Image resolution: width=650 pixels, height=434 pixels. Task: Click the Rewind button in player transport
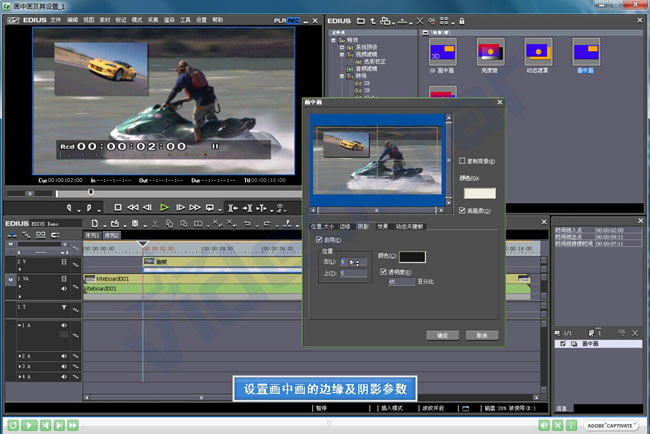(133, 207)
